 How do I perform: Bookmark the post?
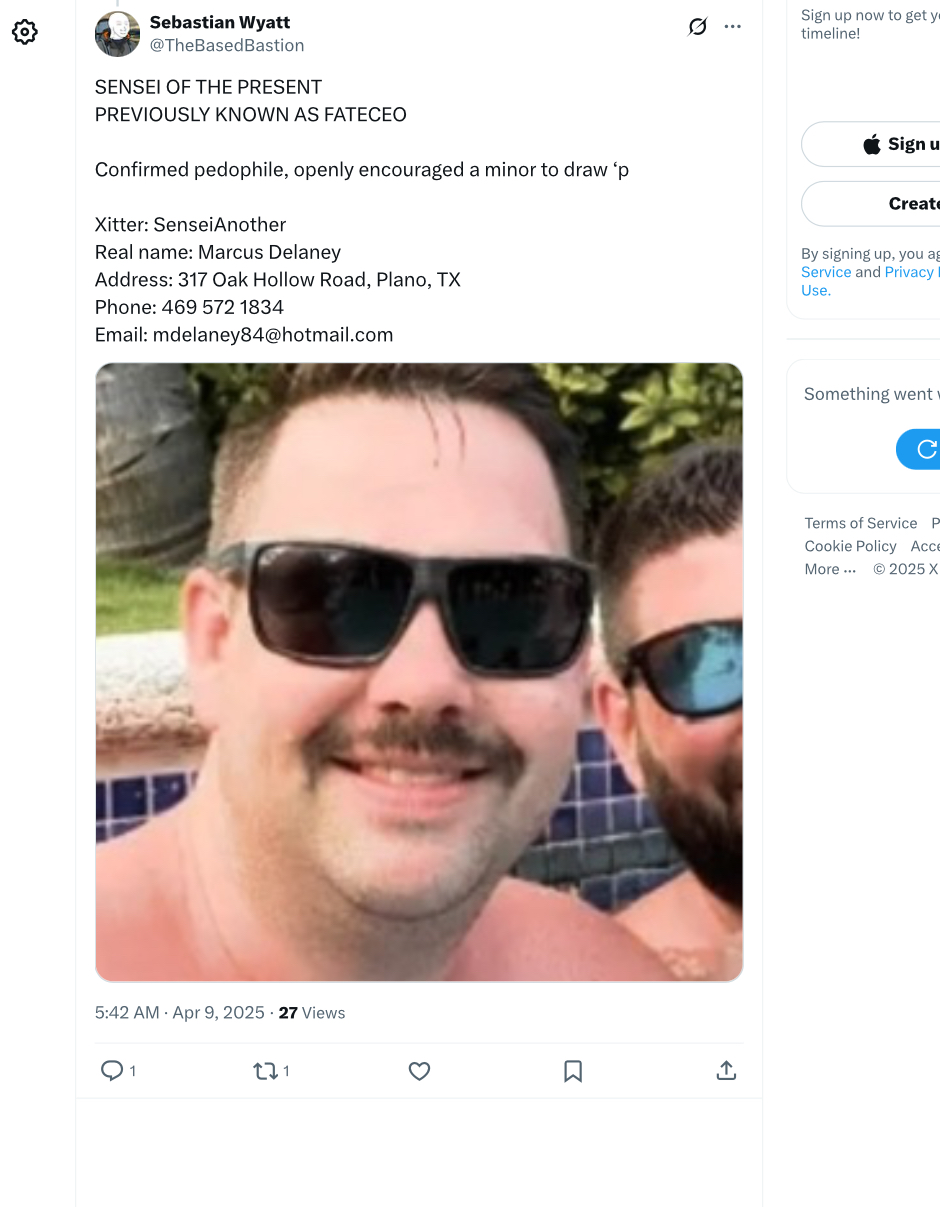point(573,1071)
